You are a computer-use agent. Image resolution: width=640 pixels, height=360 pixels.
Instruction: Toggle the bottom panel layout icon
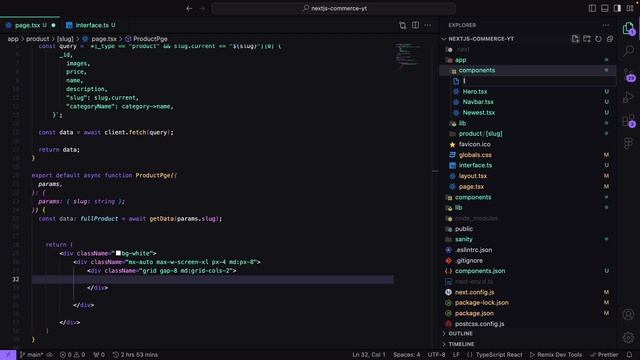coord(604,8)
